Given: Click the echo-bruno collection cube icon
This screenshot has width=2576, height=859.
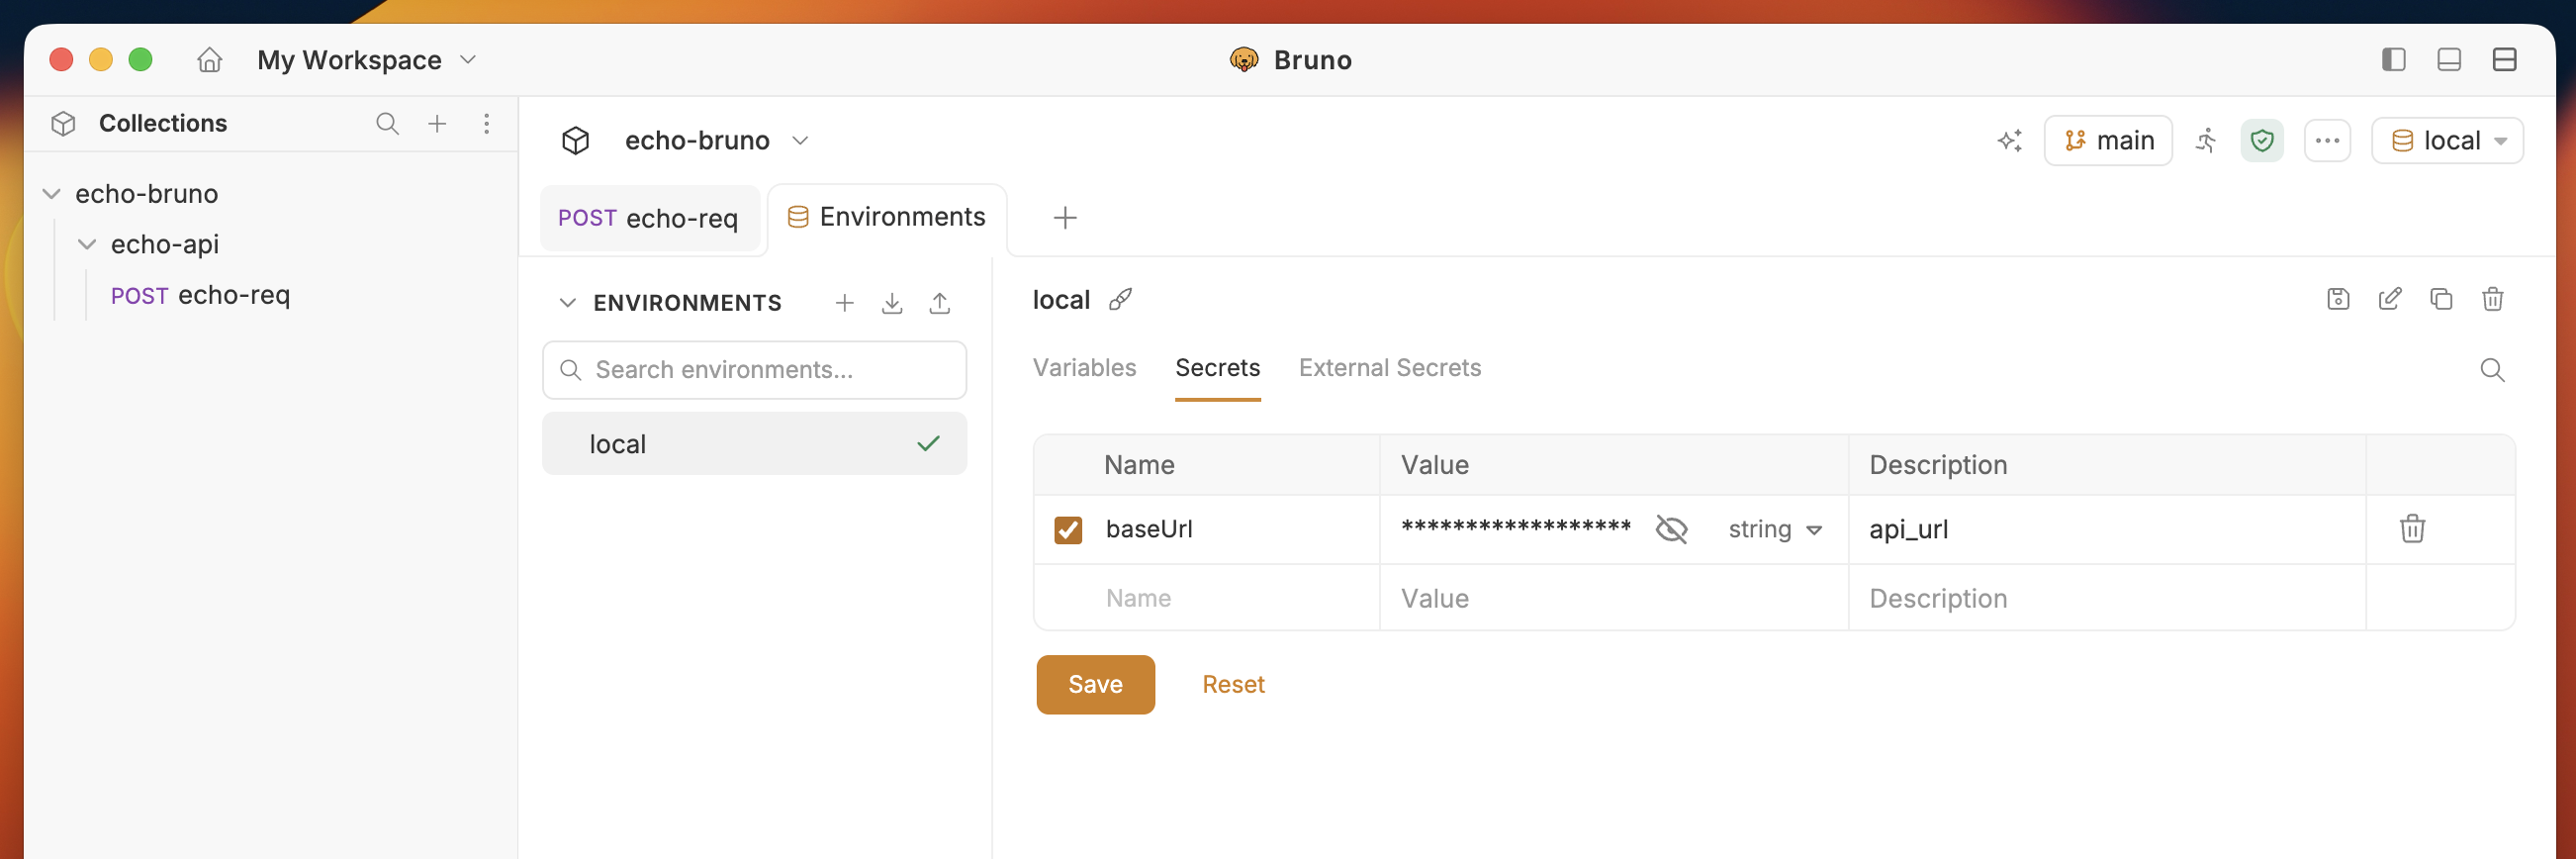Looking at the screenshot, I should tap(576, 141).
